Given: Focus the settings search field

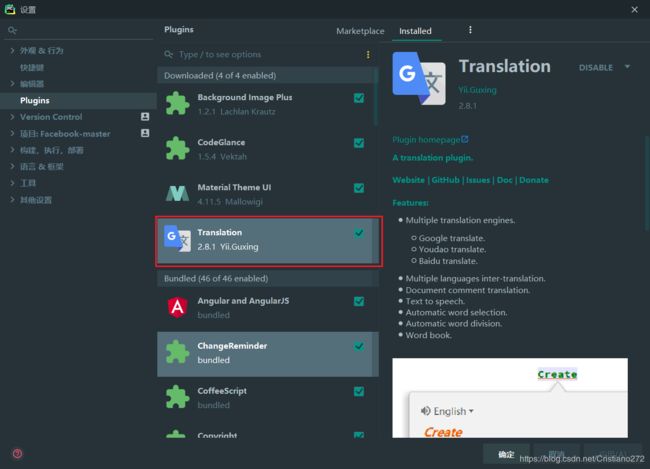Looking at the screenshot, I should tap(79, 30).
